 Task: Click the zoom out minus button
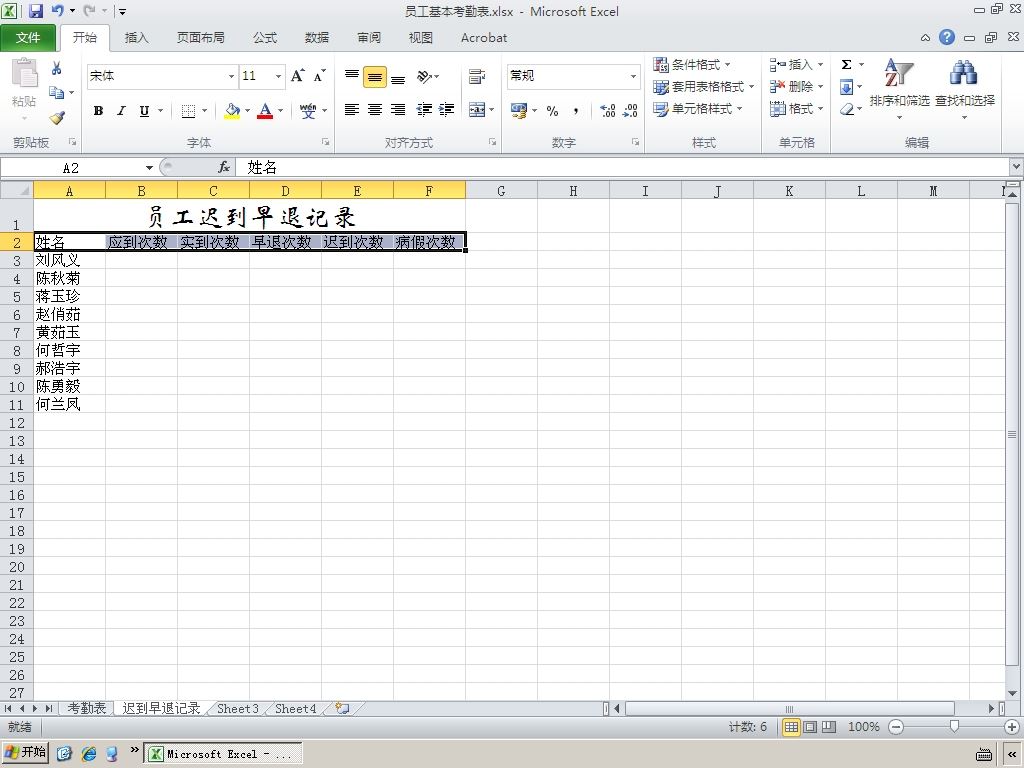[x=896, y=727]
